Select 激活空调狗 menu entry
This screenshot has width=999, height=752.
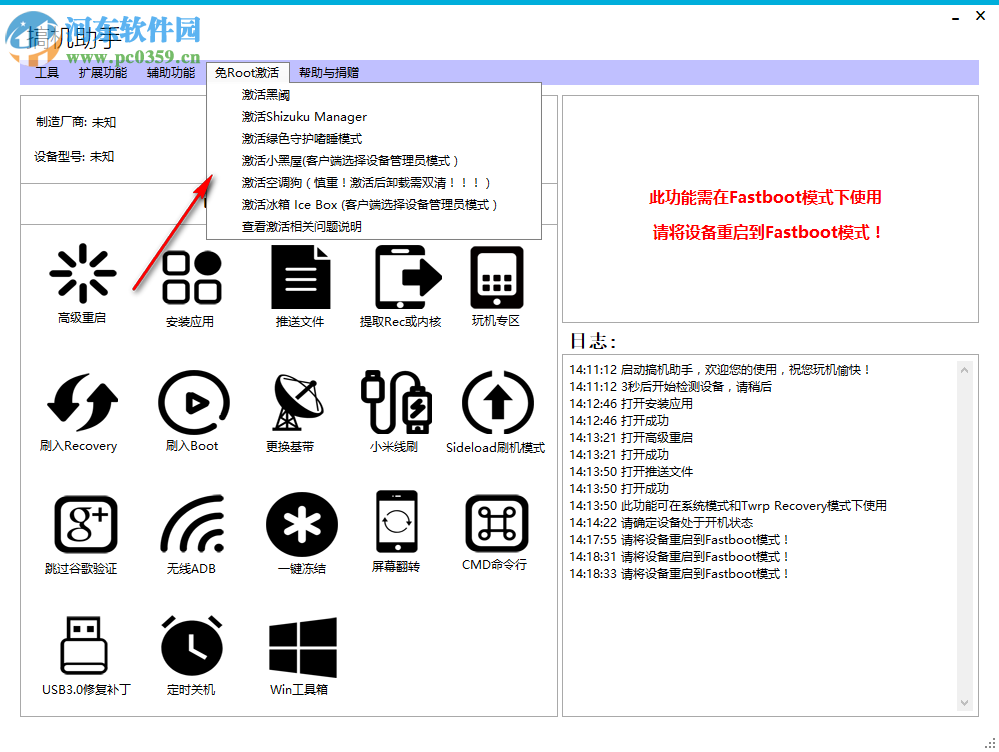(374, 183)
